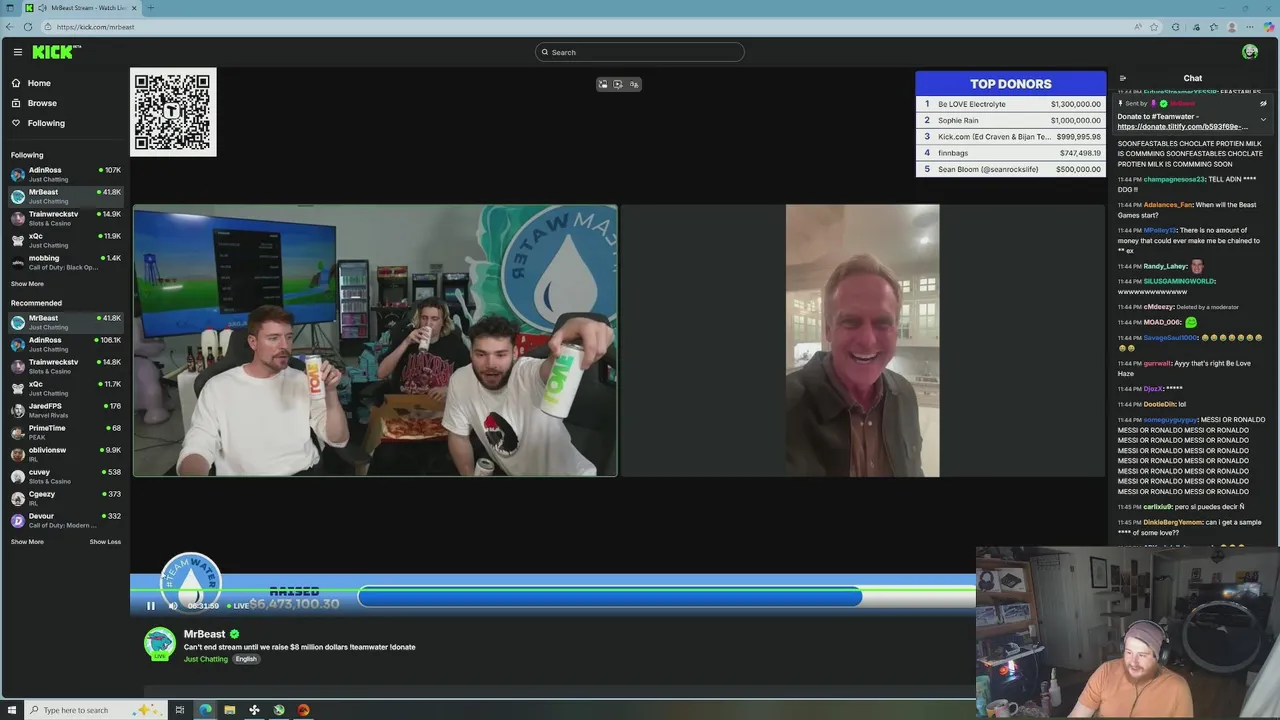The image size is (1280, 720).
Task: Open the Kick hamburger menu
Action: point(17,52)
